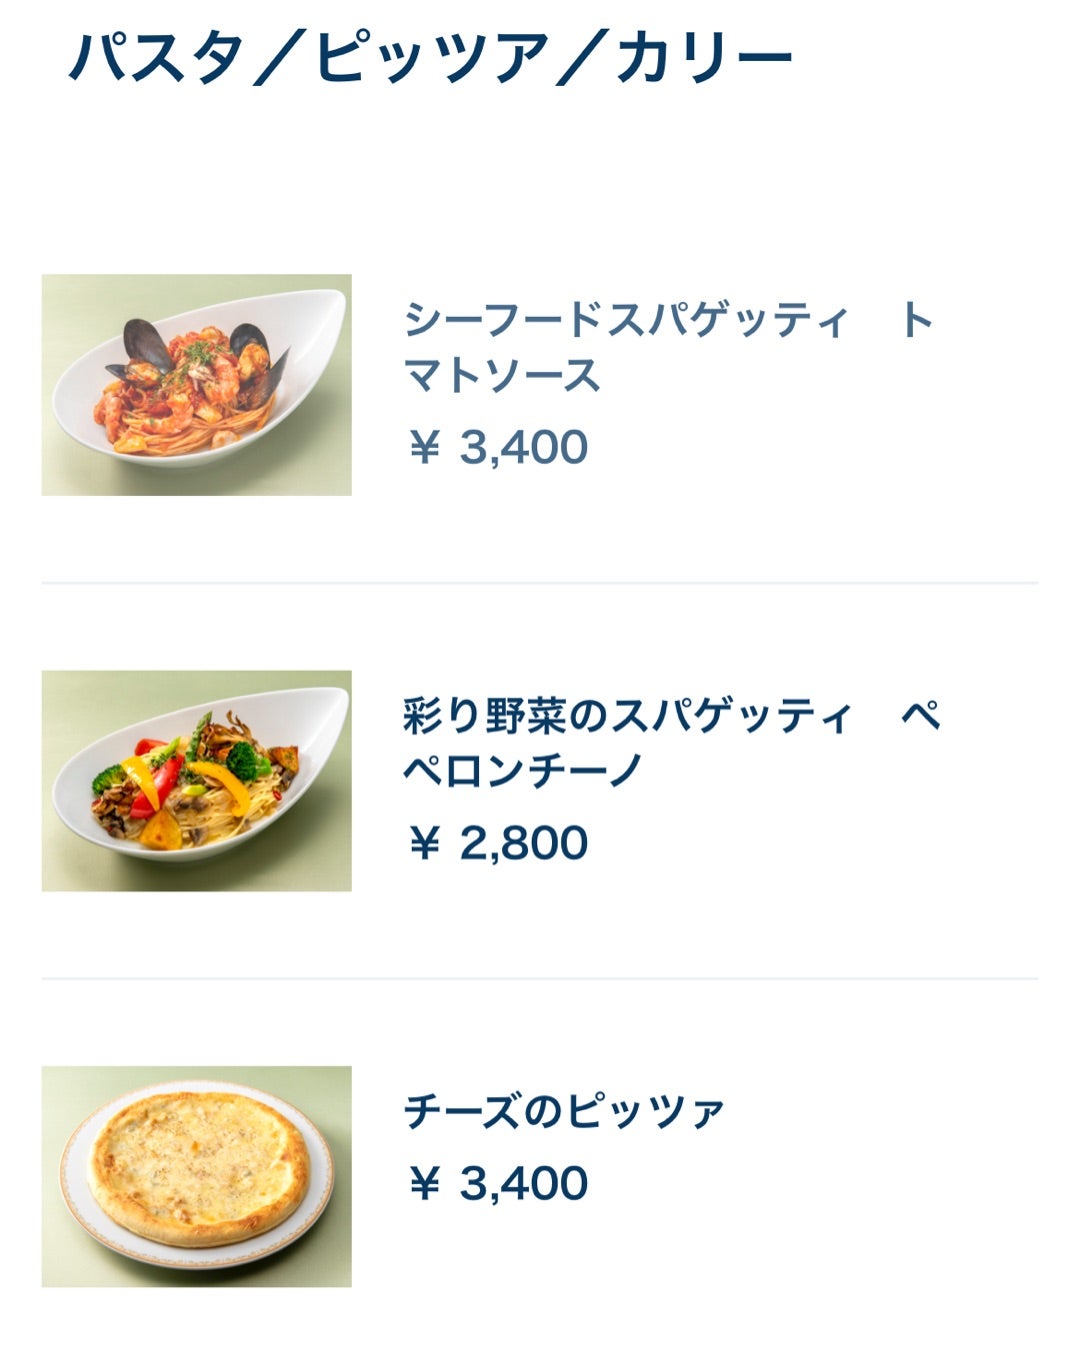Screen dimensions: 1080x1366
Task: Open the seafood spaghetti photo thumbnail
Action: coord(196,385)
